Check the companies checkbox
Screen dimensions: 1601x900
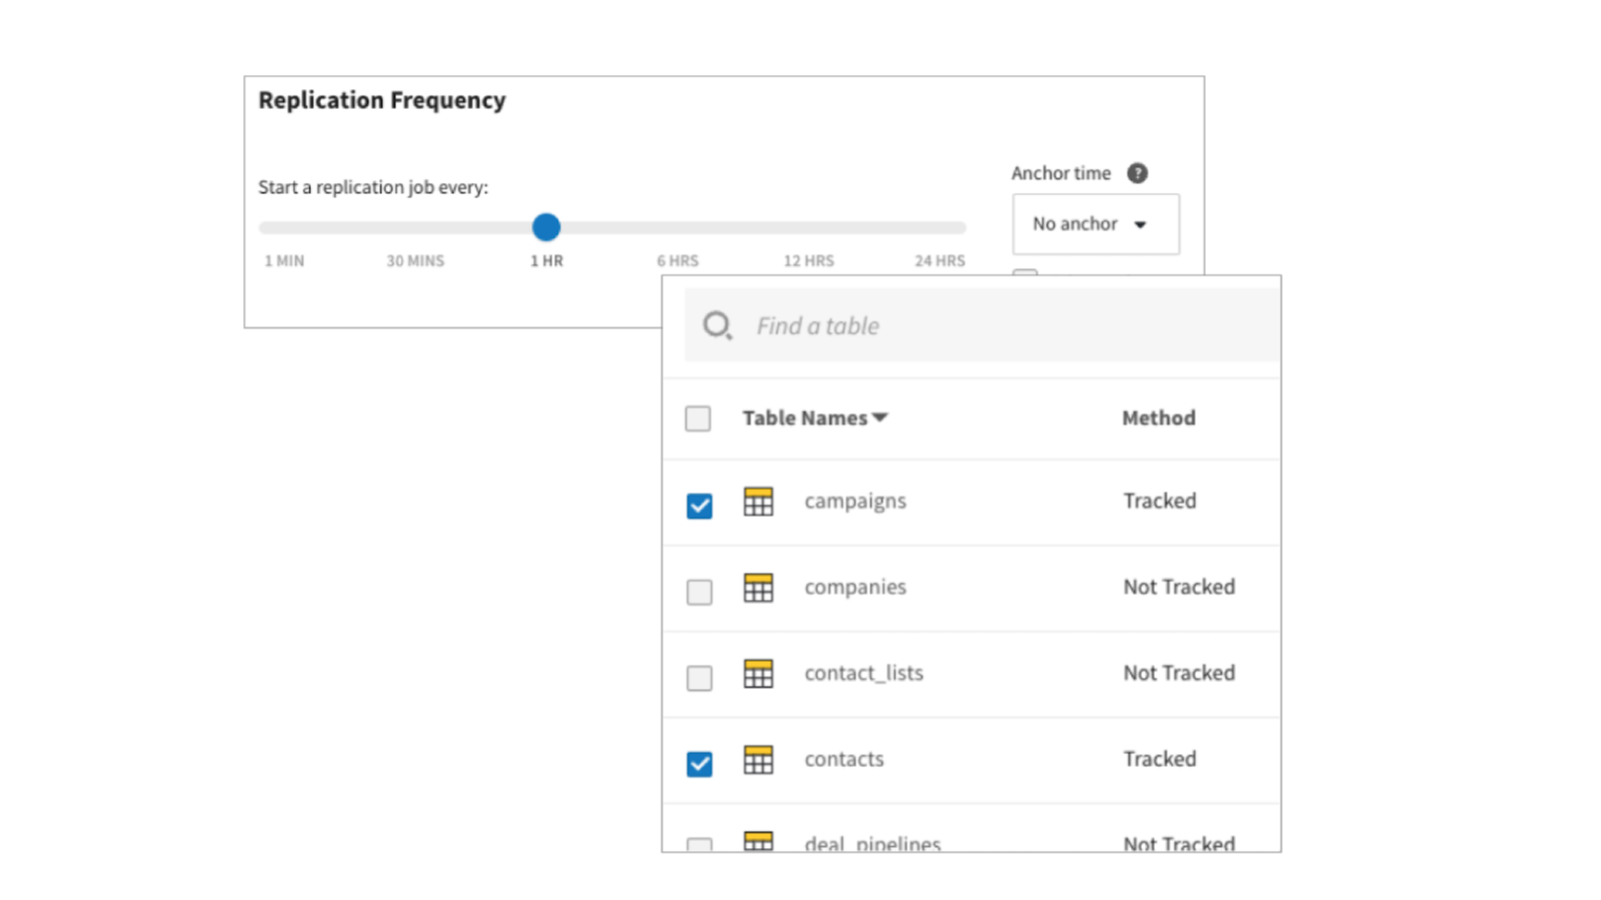click(x=698, y=592)
